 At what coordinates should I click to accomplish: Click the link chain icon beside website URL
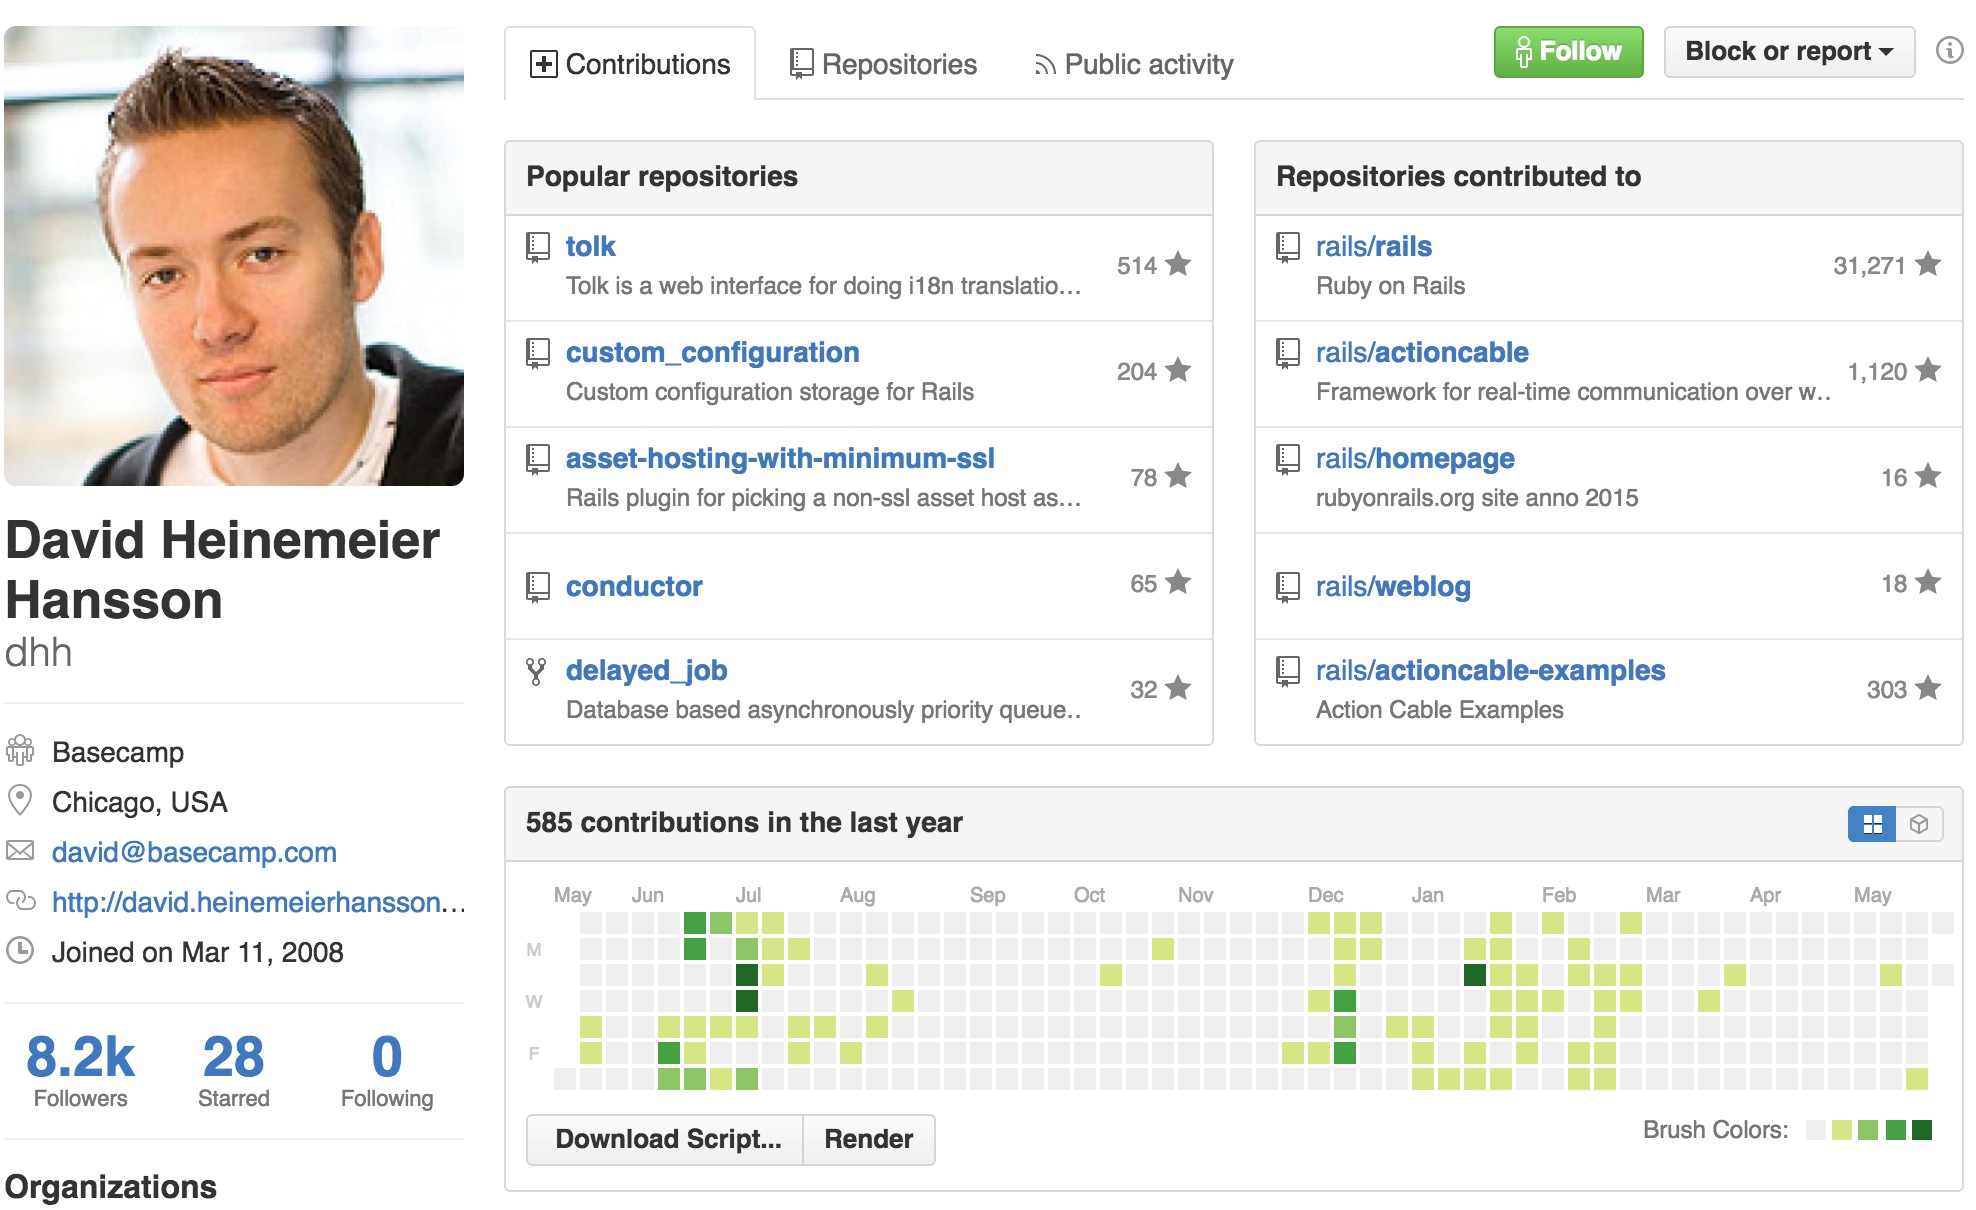pos(21,900)
